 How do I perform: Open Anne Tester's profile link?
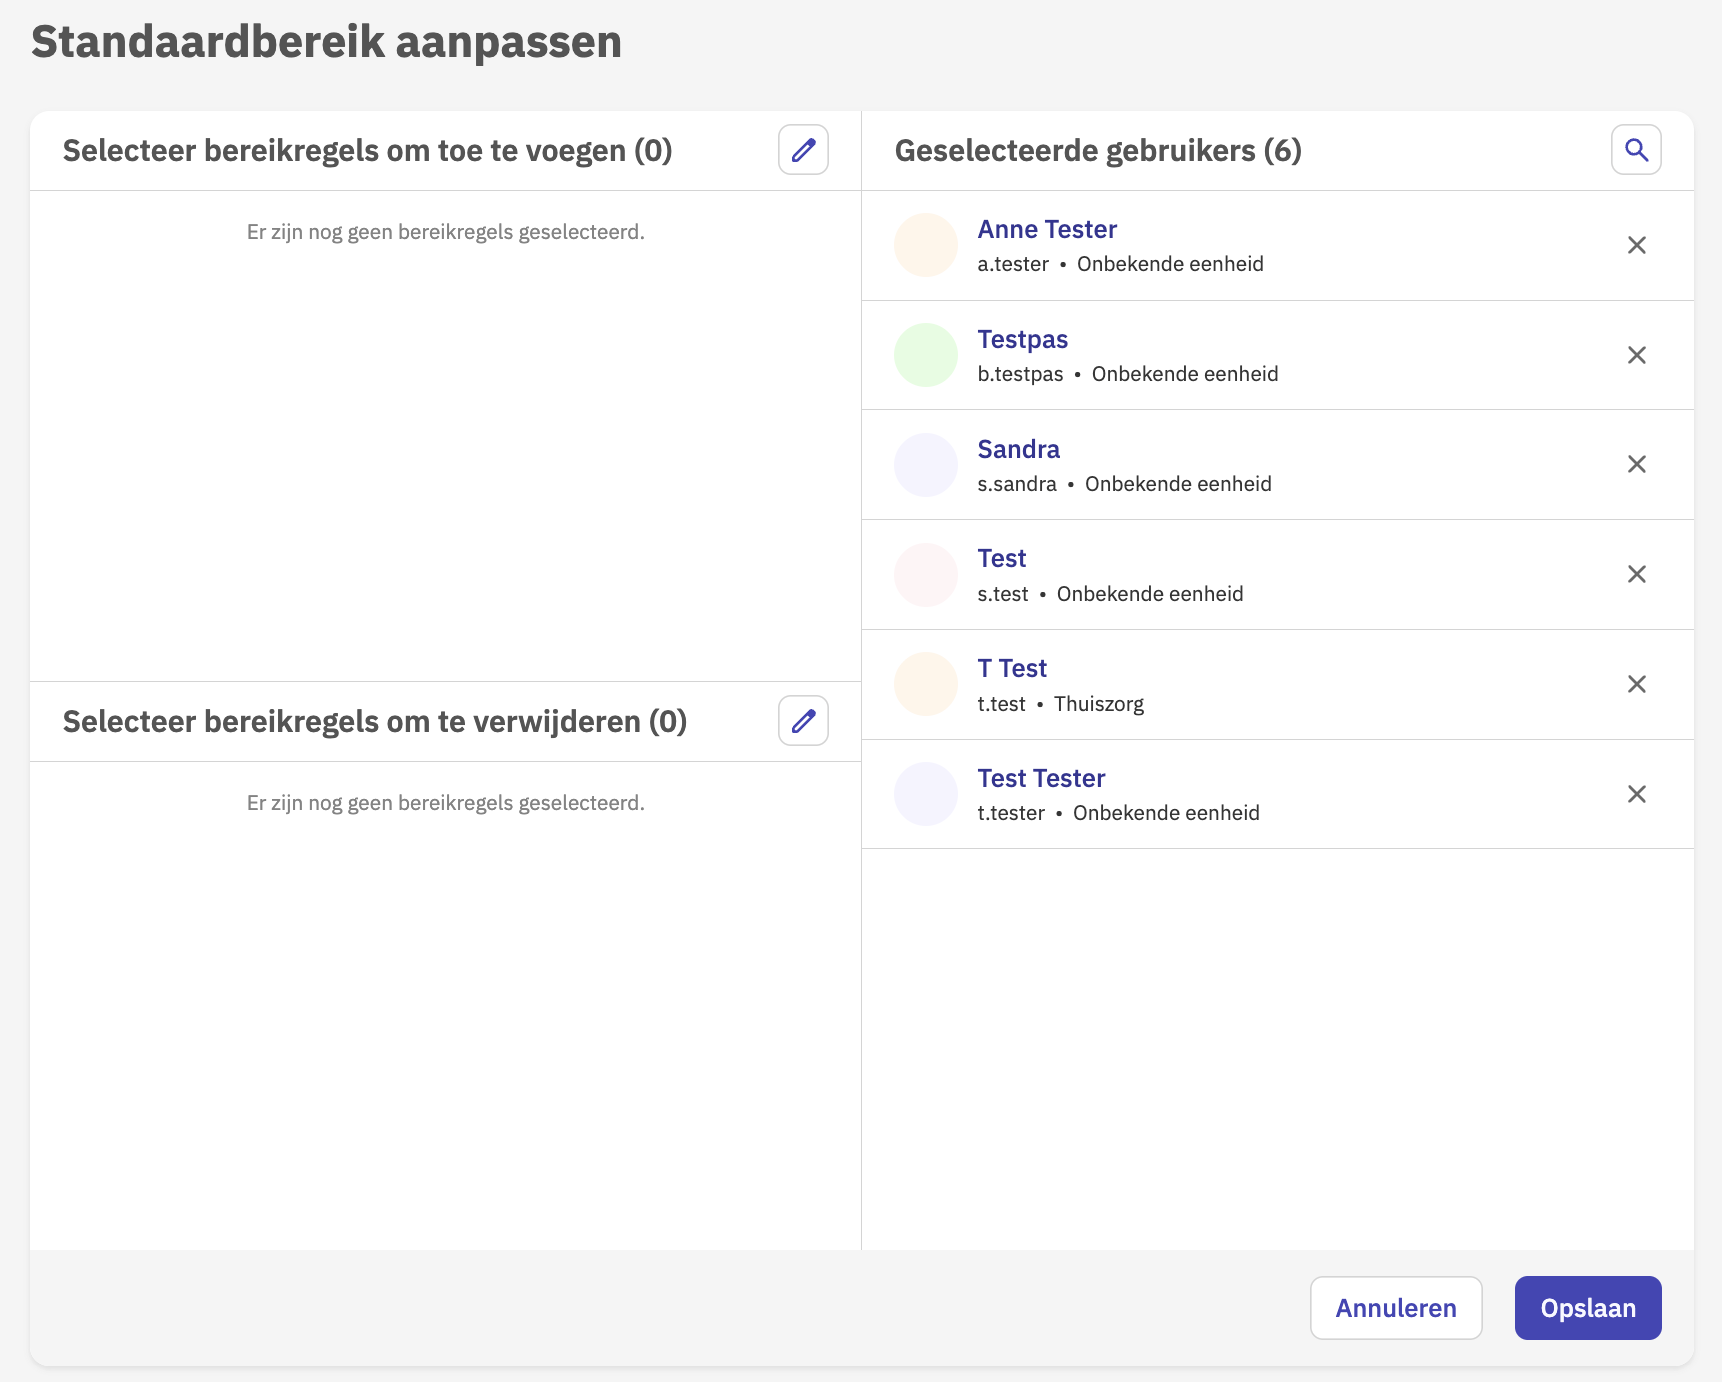(x=1047, y=229)
